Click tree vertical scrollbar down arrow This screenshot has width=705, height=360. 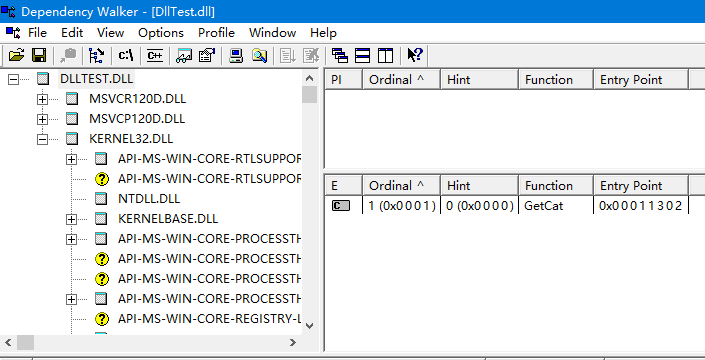click(309, 326)
